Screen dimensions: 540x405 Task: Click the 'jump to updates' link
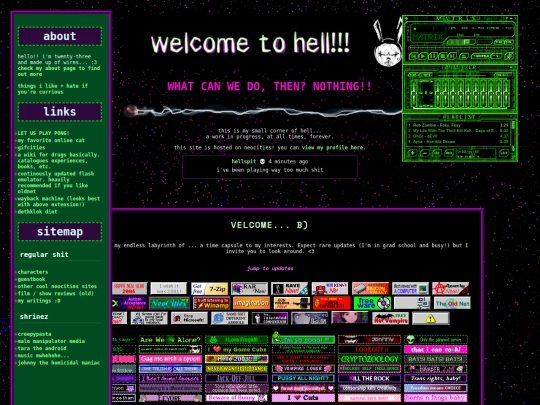point(270,268)
